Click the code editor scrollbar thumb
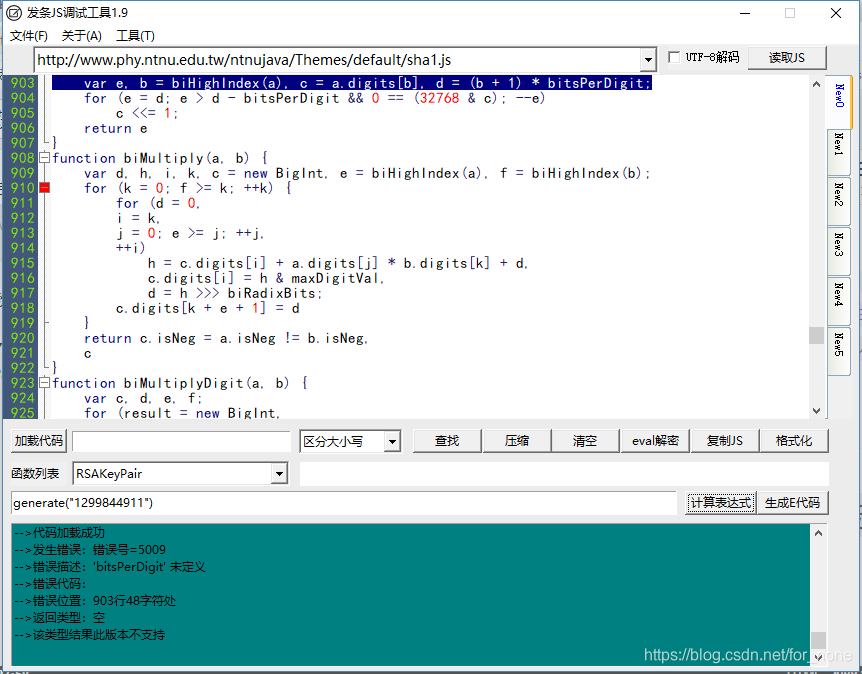This screenshot has height=674, width=862. tap(816, 335)
